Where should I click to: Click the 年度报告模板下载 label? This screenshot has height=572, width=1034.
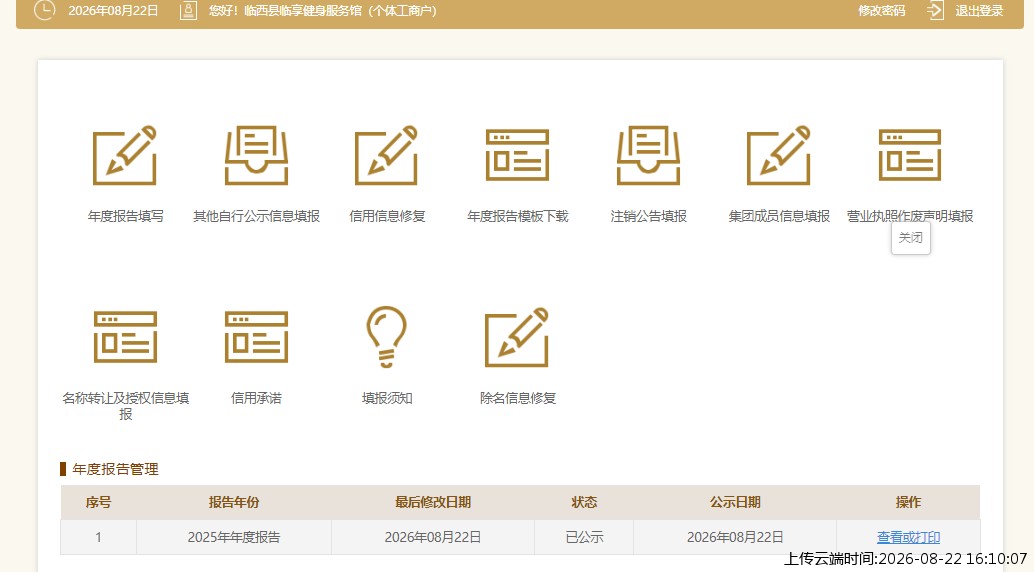[x=518, y=216]
